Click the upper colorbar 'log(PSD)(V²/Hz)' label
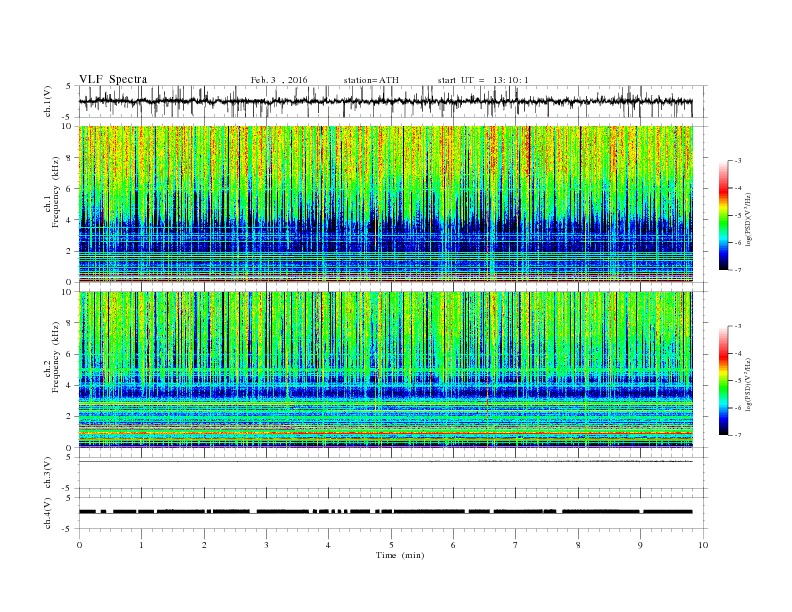Screen dimensions: 792x612 tap(748, 219)
